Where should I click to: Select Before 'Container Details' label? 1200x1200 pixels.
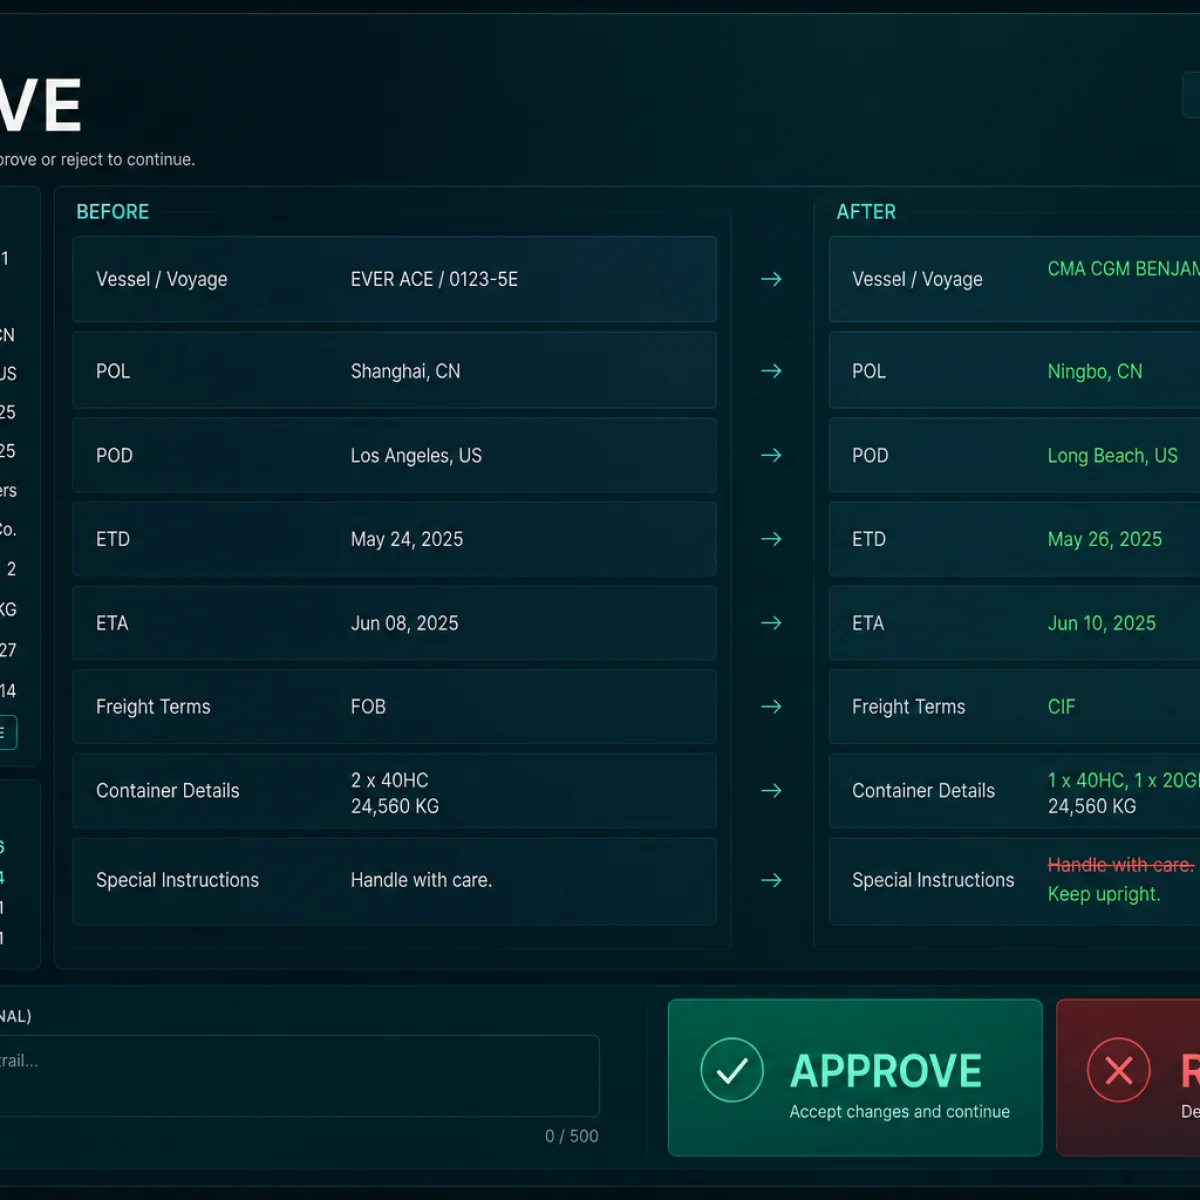click(x=167, y=791)
